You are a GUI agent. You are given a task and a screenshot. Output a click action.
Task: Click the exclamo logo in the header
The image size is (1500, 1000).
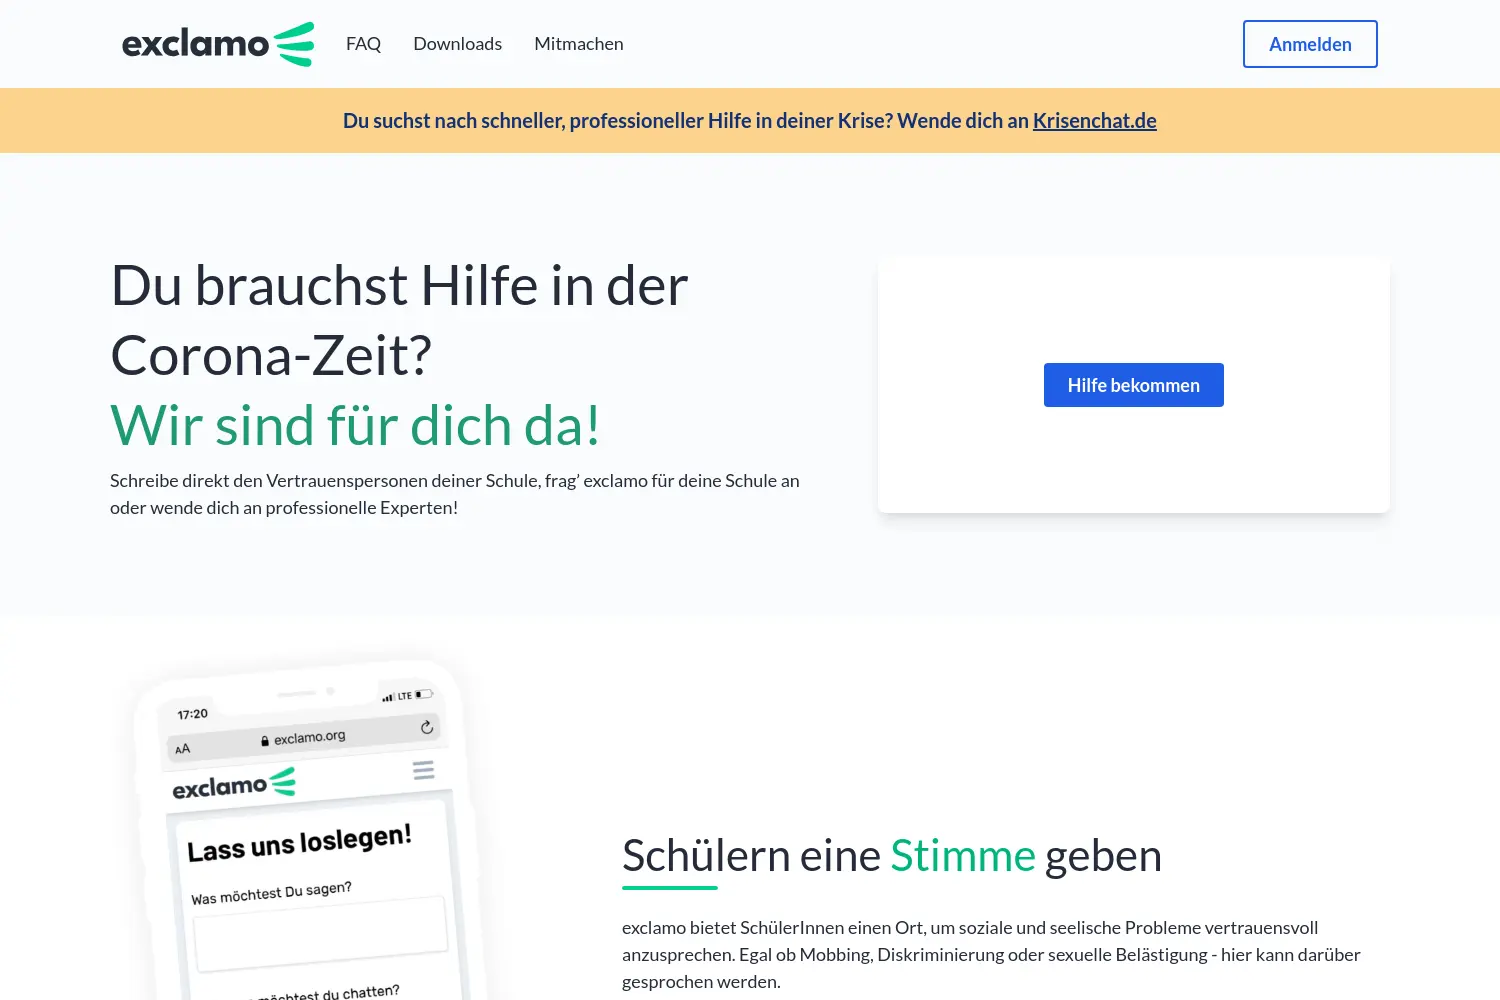(x=218, y=44)
